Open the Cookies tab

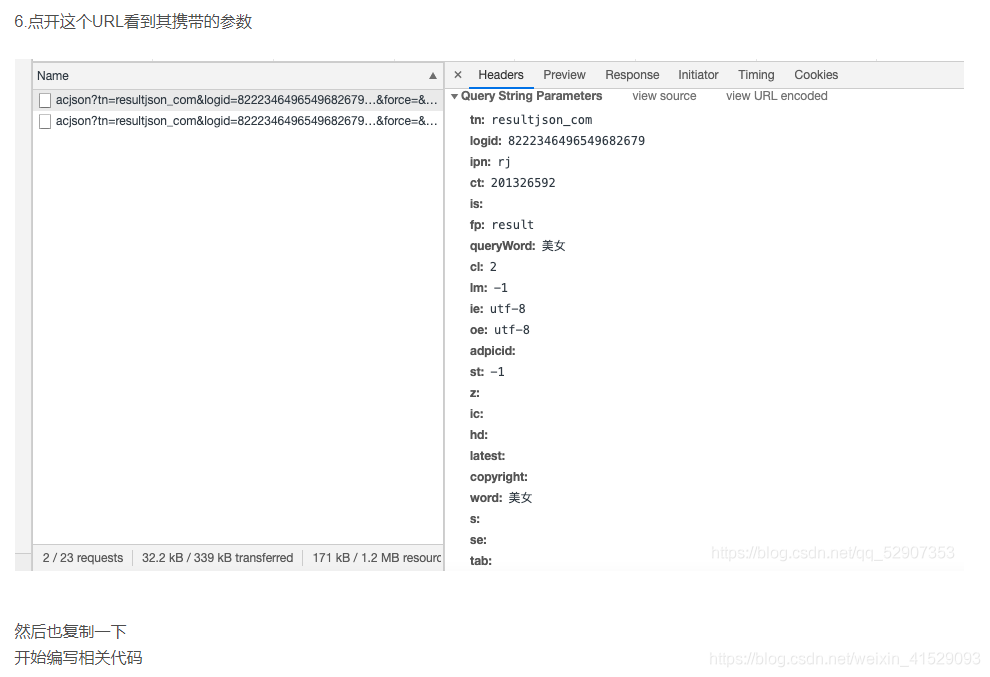coord(816,75)
